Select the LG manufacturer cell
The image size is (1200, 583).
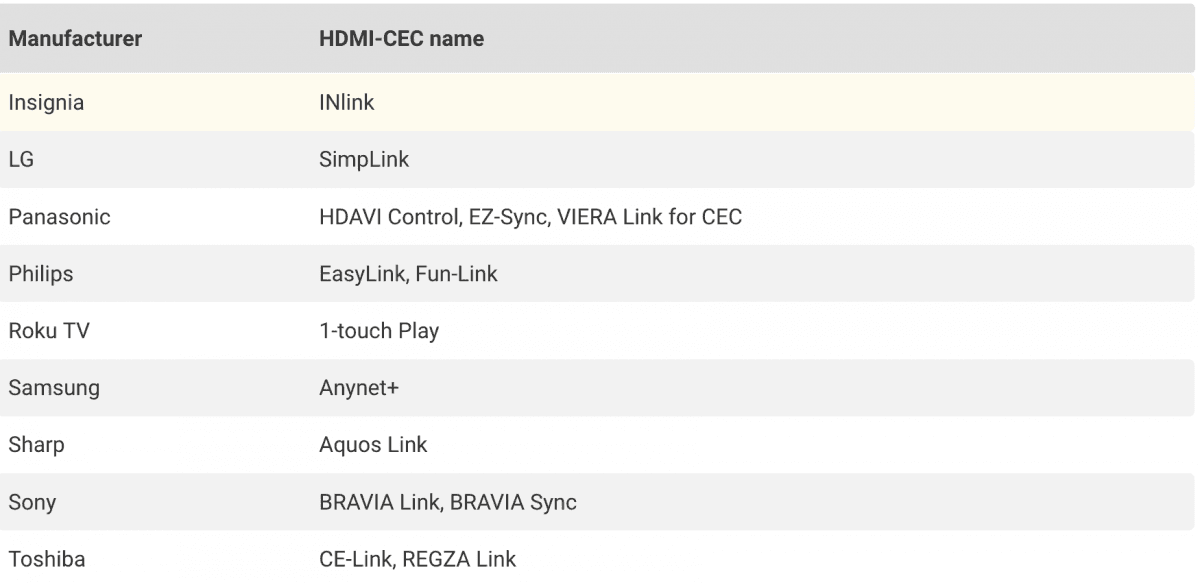pyautogui.click(x=22, y=159)
